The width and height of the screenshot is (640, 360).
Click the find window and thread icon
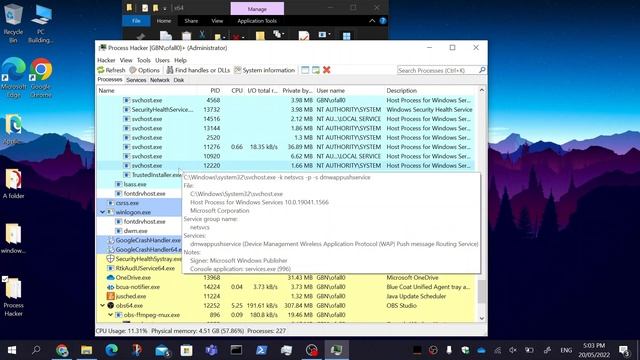pos(316,70)
